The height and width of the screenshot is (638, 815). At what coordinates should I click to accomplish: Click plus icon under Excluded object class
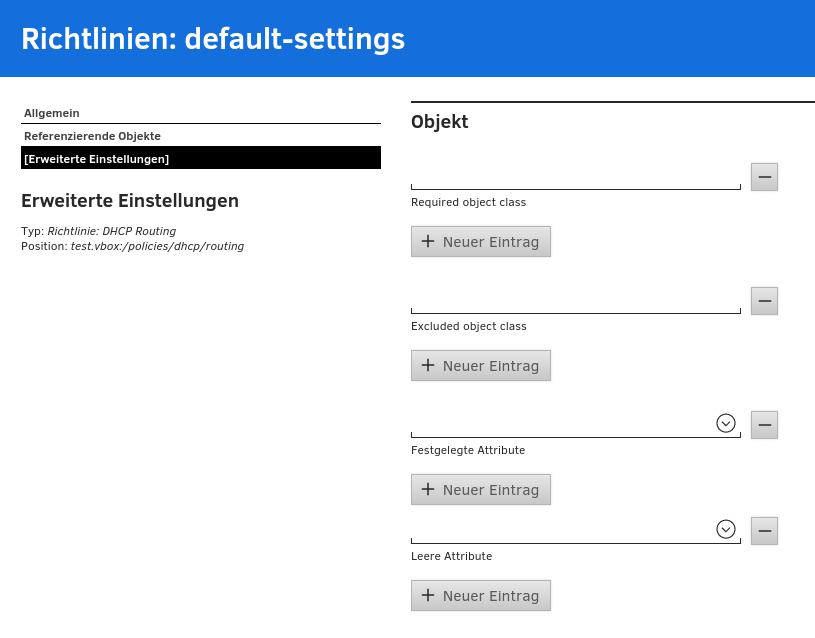tap(428, 365)
